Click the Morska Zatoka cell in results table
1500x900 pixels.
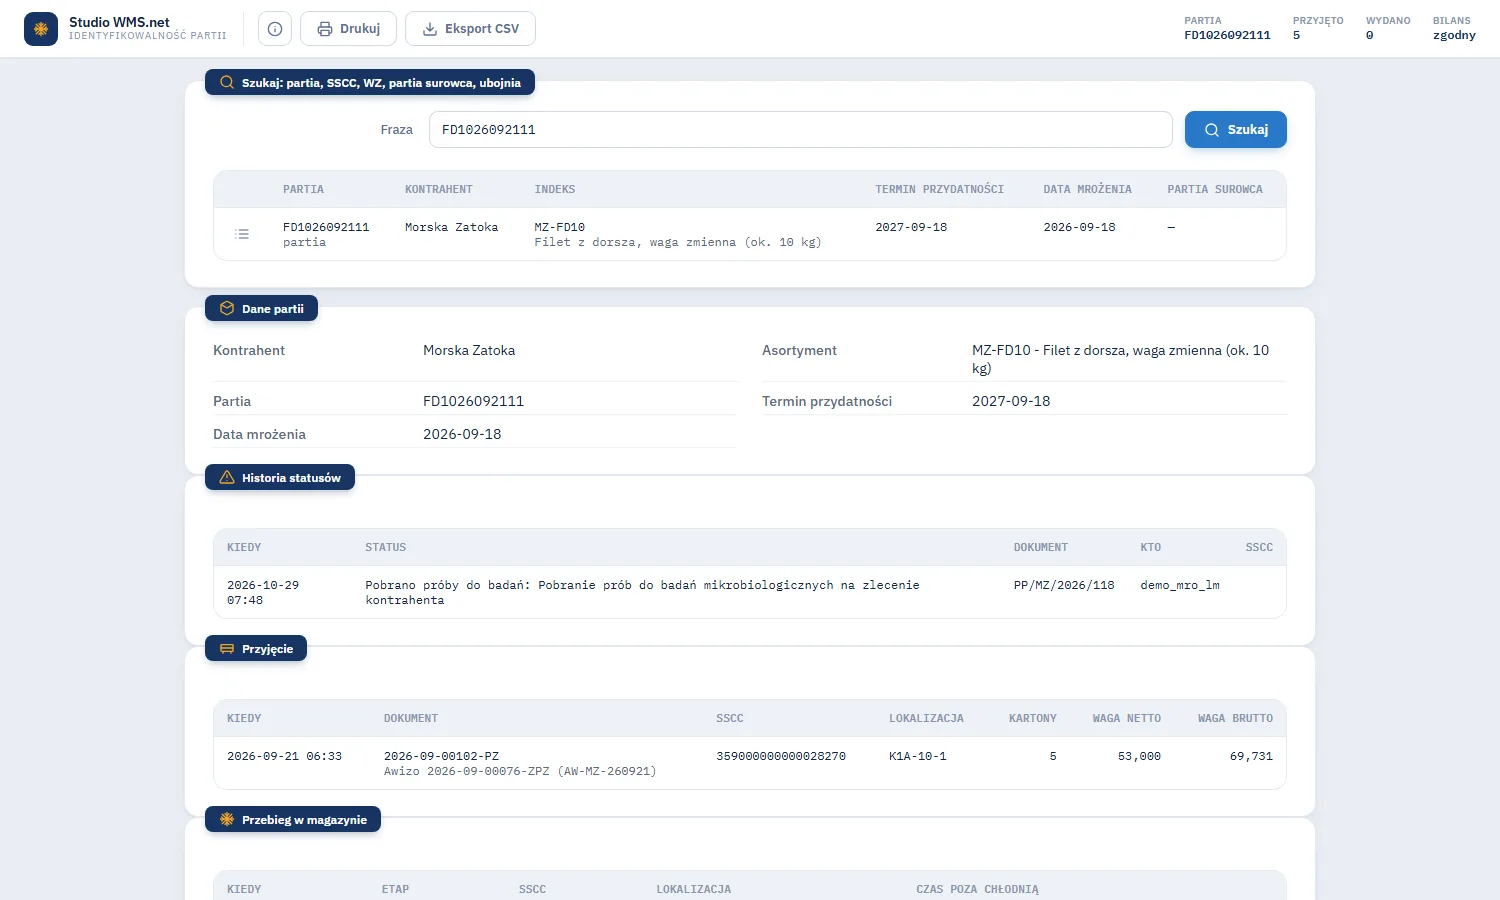[452, 227]
